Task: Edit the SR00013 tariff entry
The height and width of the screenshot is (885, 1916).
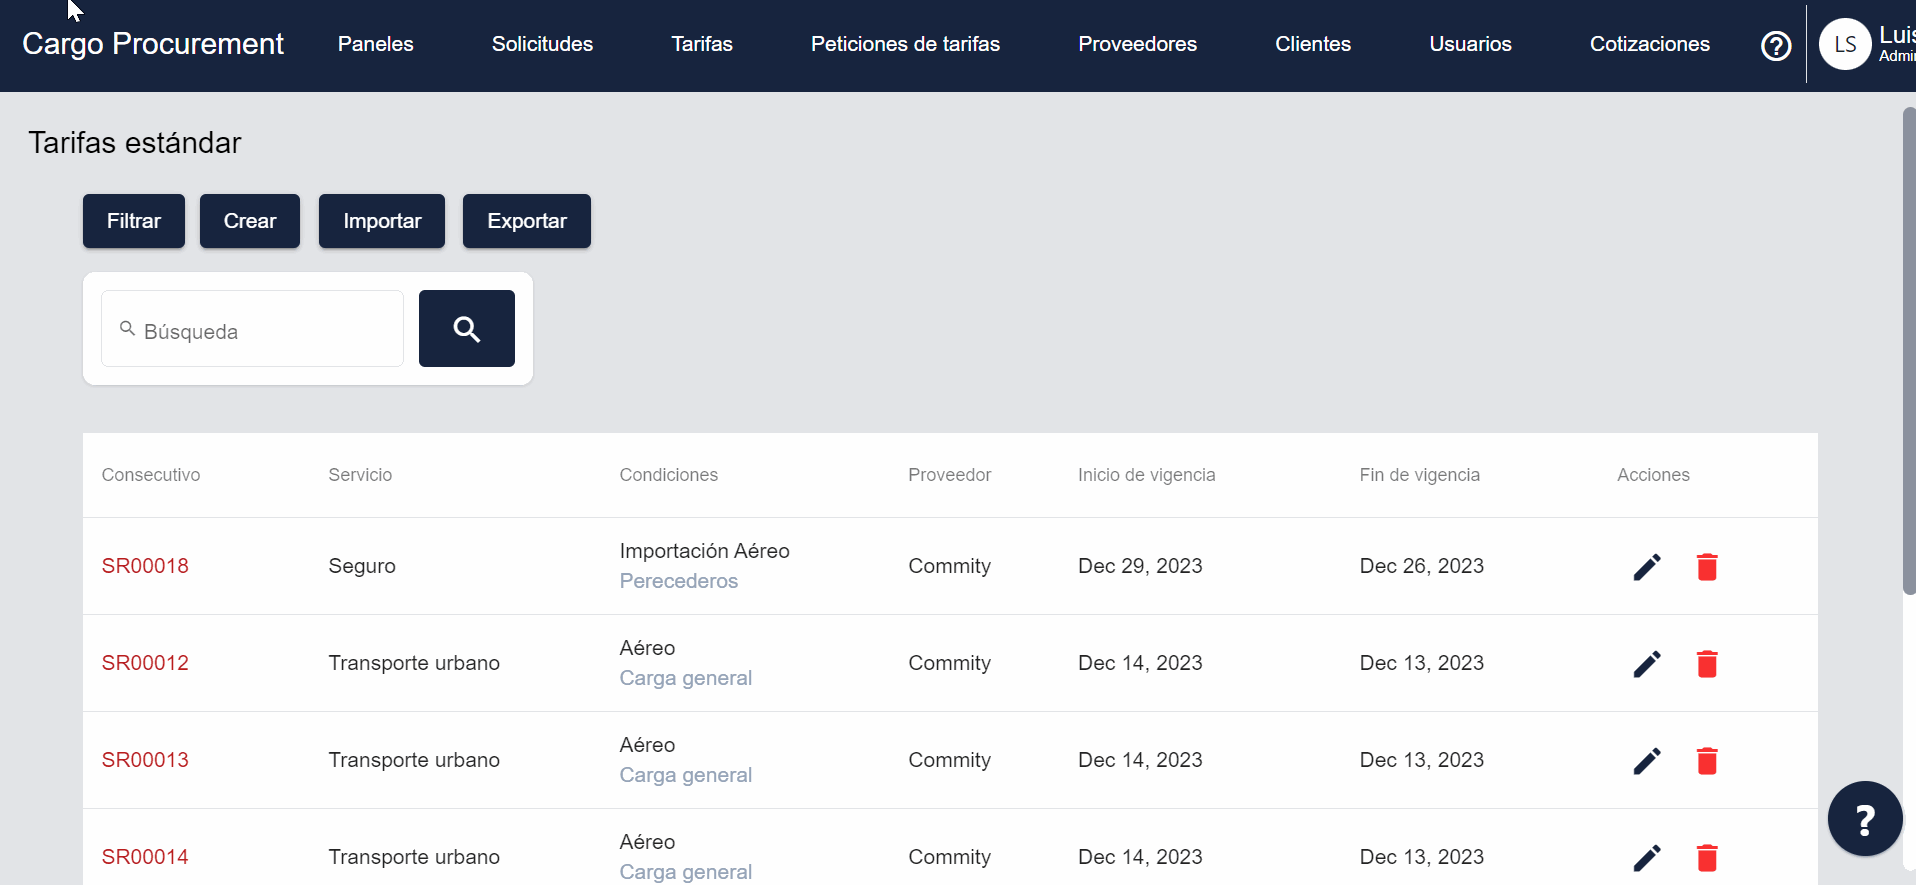Action: 1646,761
